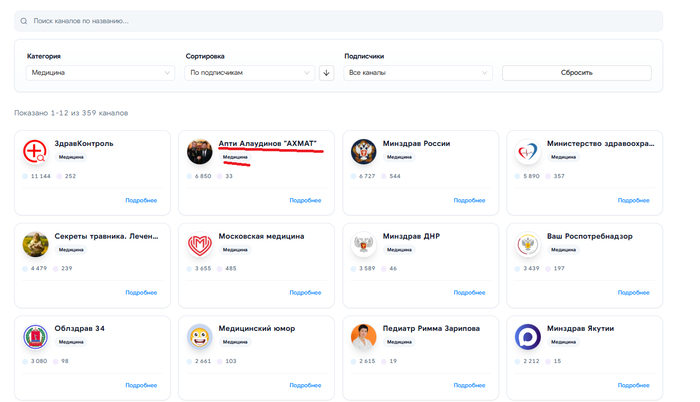Click Апти Алаудинов "АХМАТ" title
This screenshot has height=402, width=700.
point(267,143)
